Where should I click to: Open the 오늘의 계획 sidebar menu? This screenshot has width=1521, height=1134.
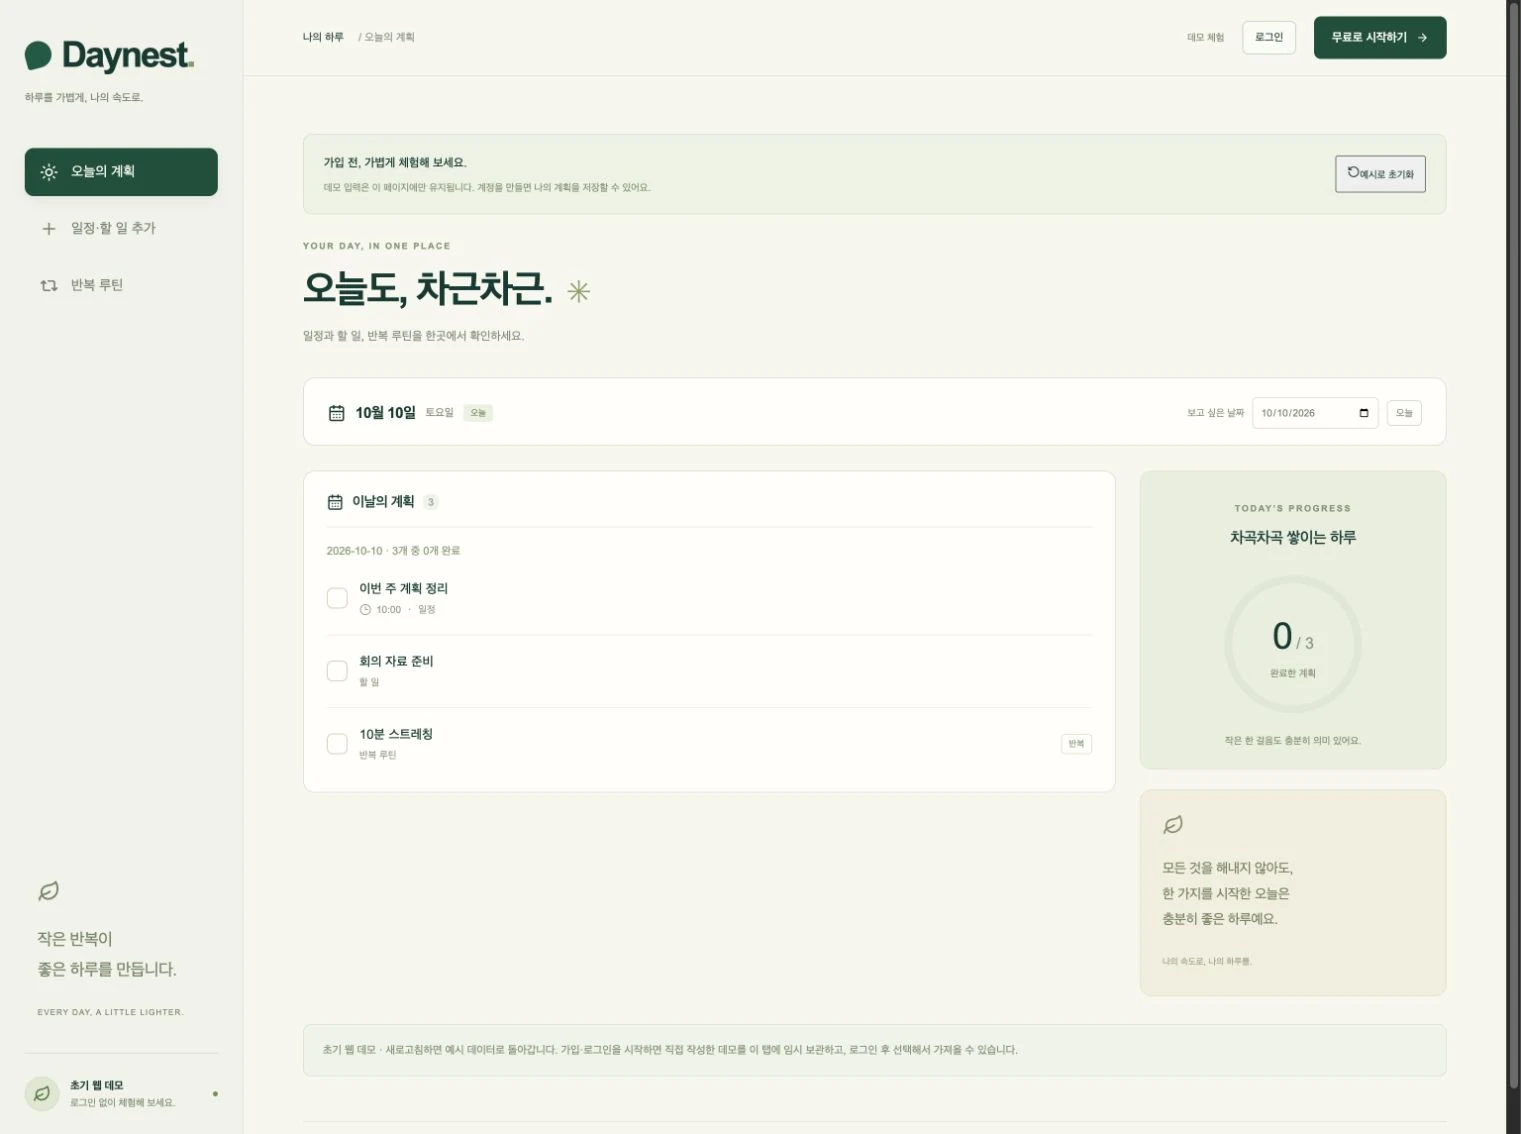121,172
